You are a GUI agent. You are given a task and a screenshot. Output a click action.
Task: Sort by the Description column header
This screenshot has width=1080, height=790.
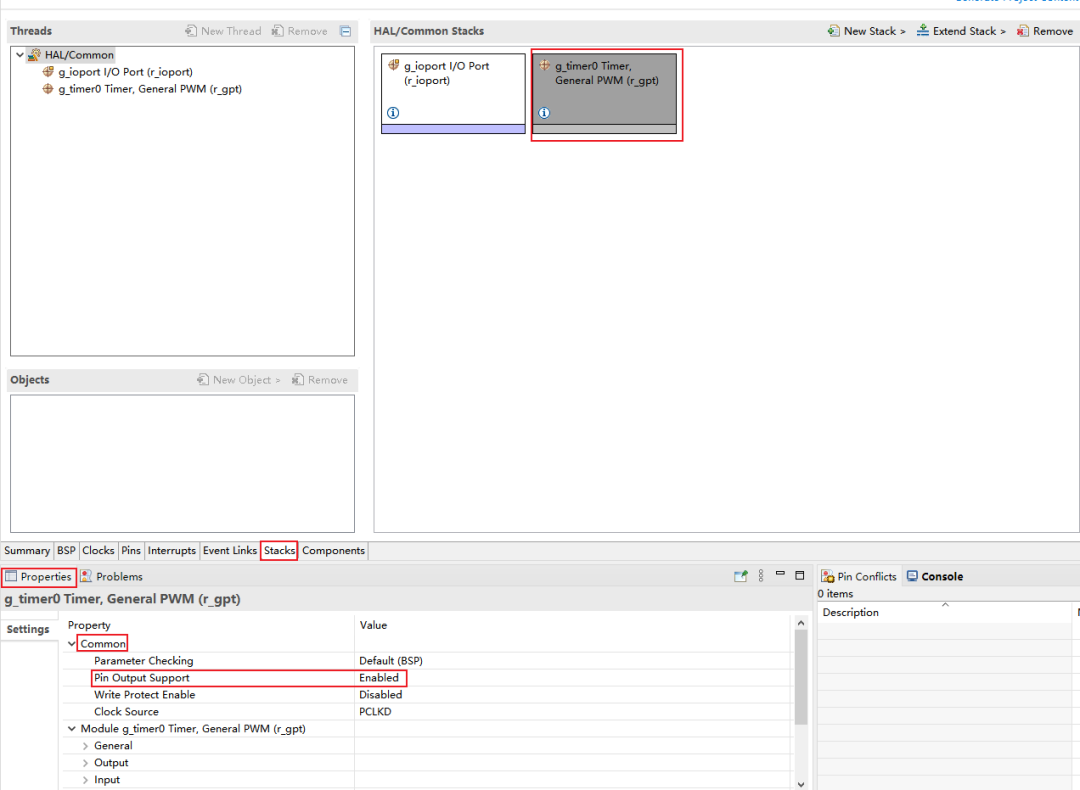pyautogui.click(x=851, y=612)
